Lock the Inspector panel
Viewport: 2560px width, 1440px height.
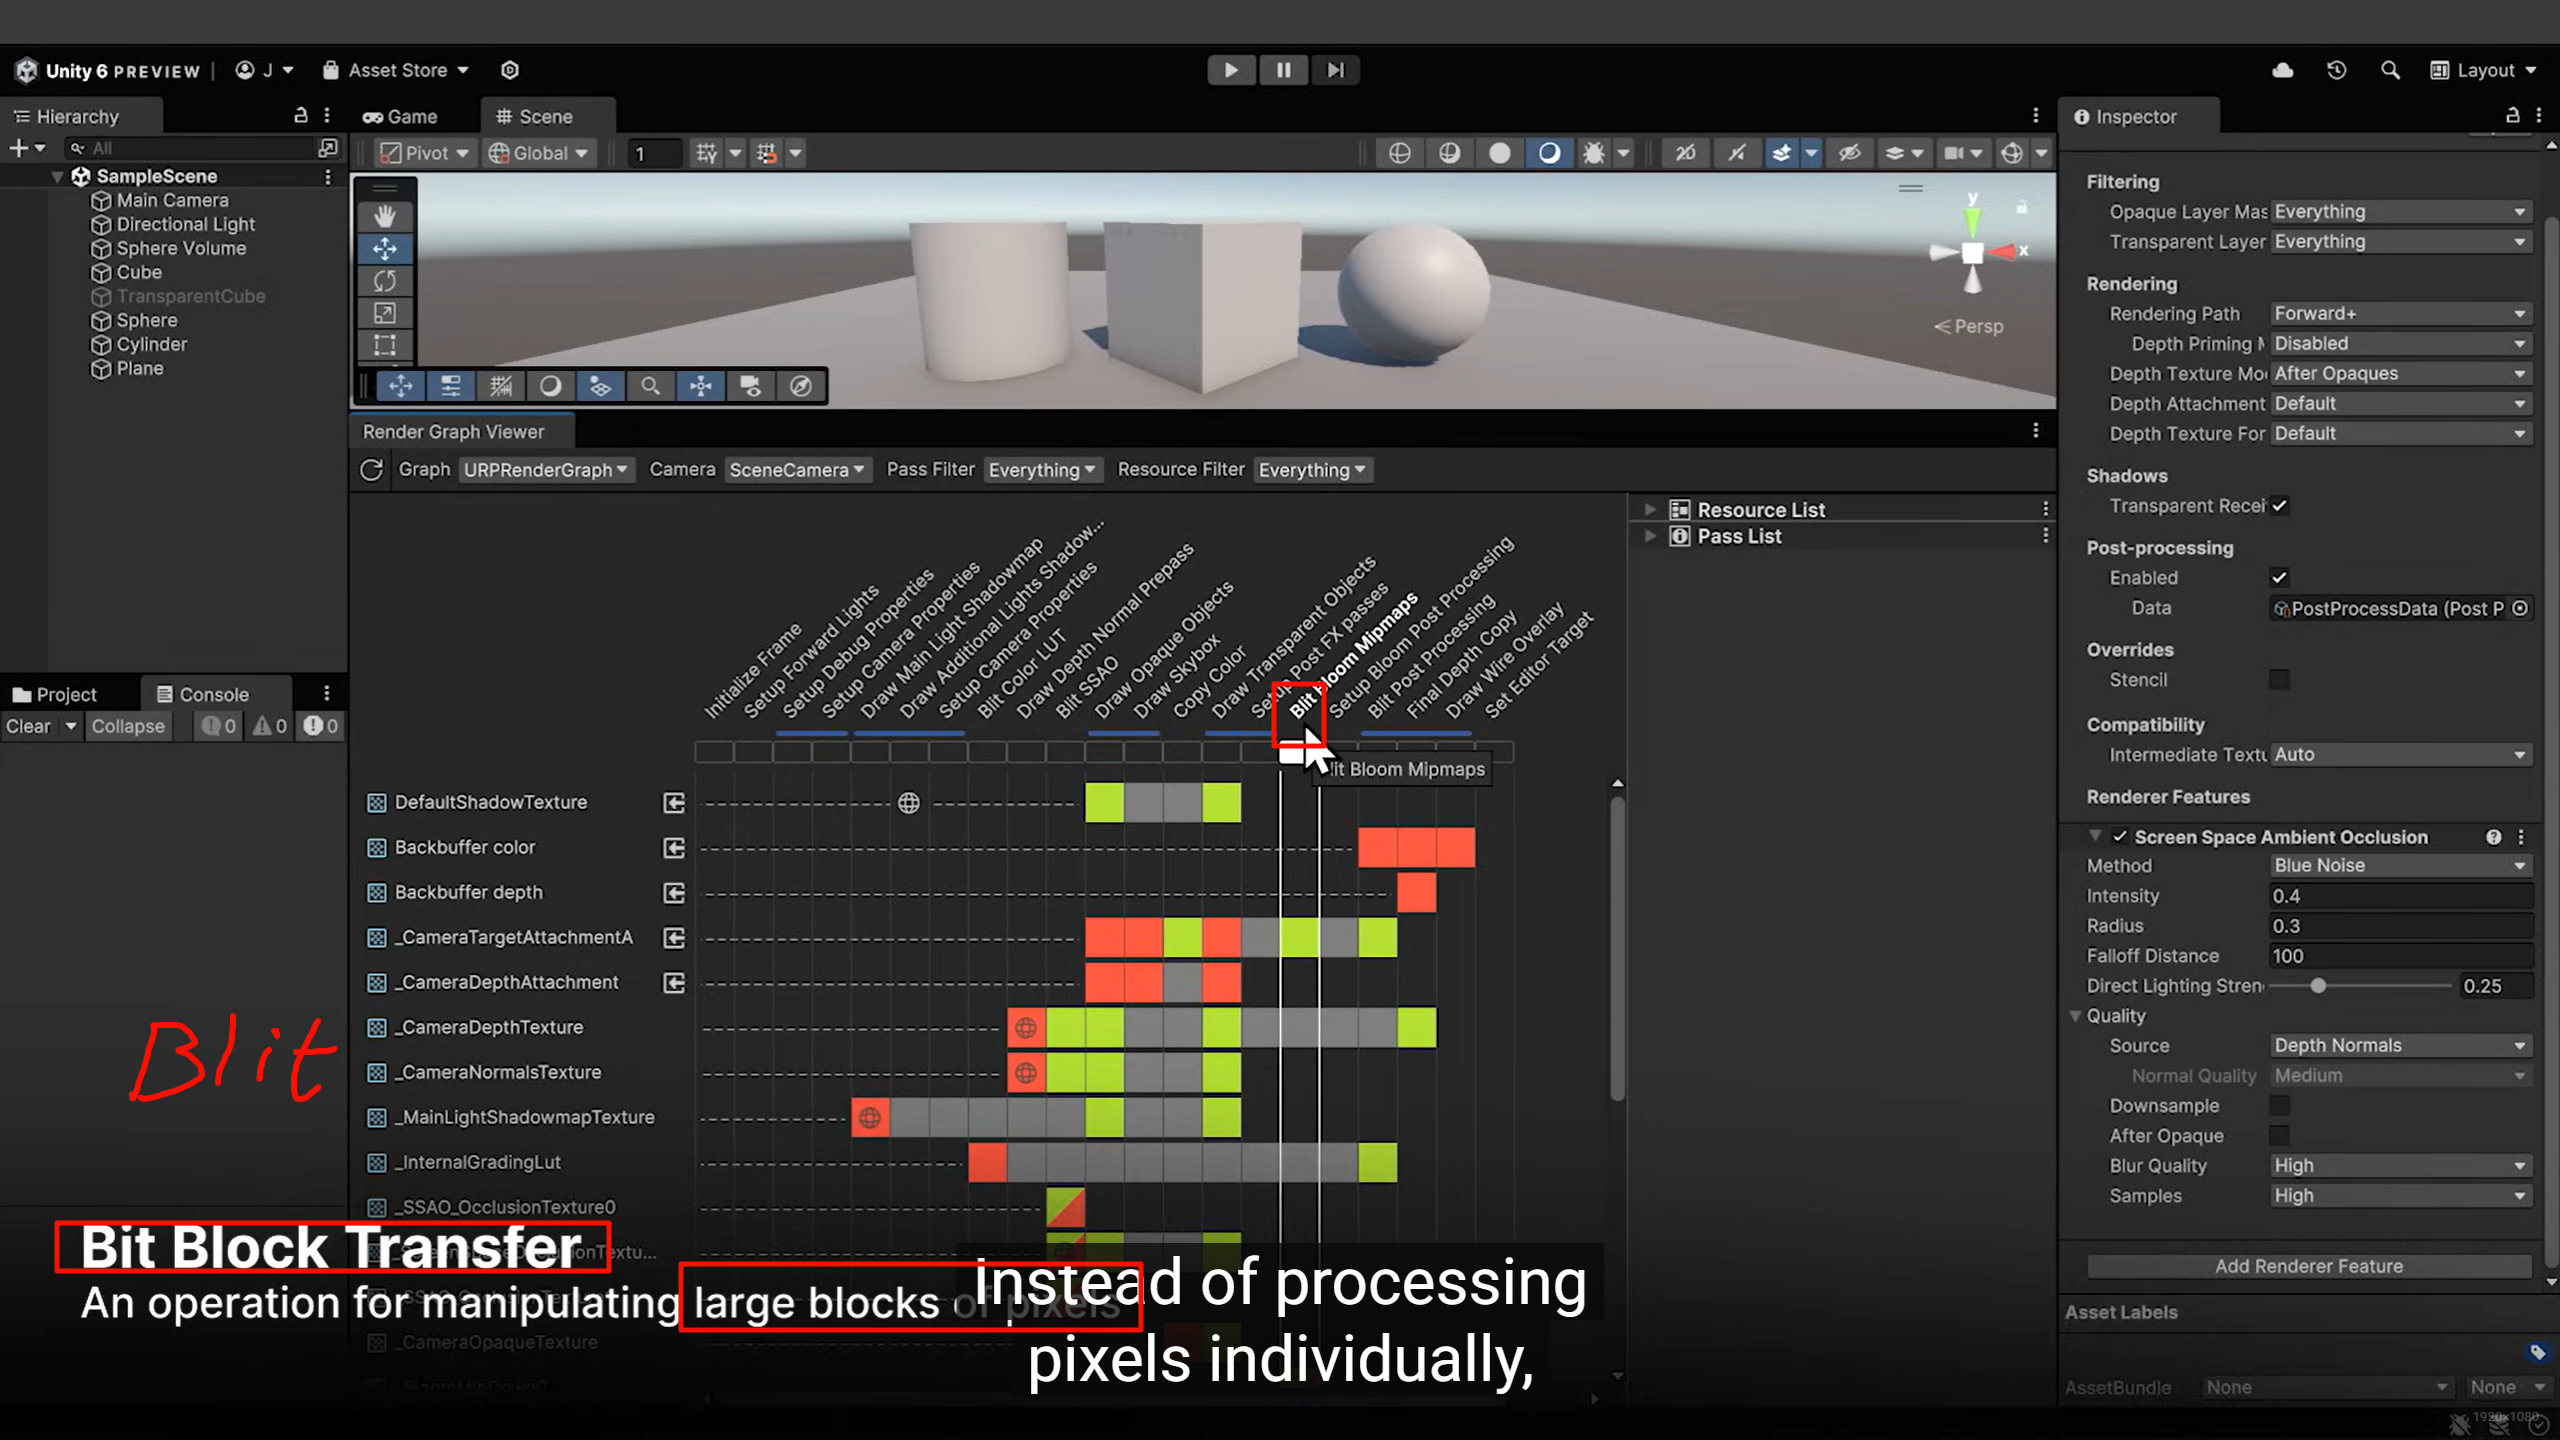[2512, 115]
